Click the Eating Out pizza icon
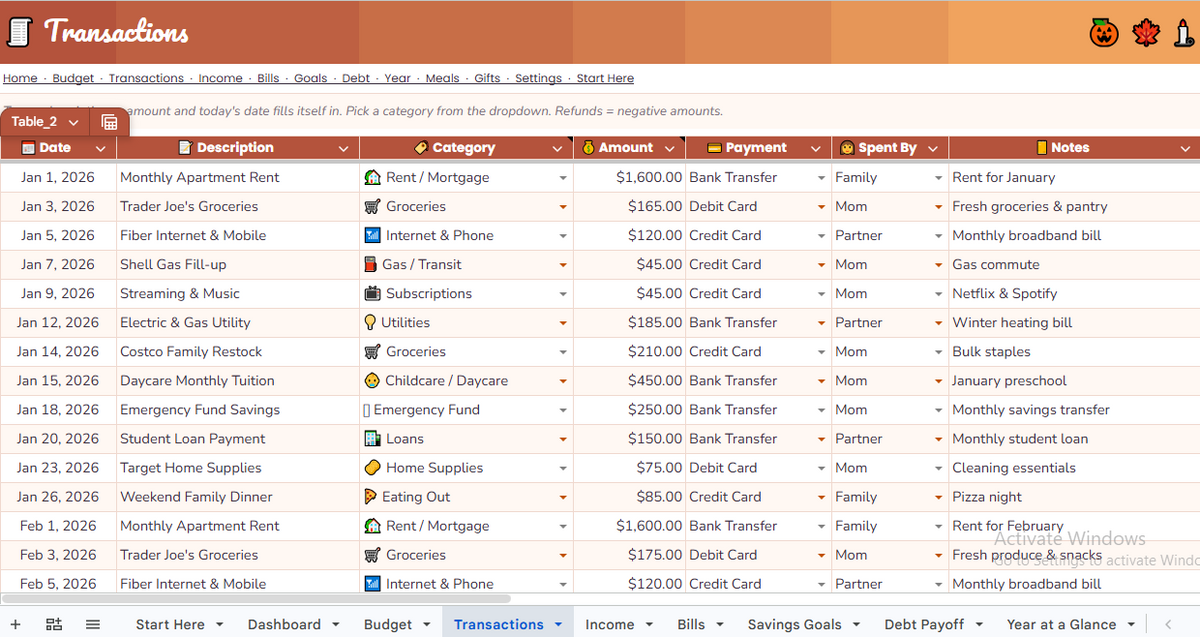Screen dimensions: 1200x637 tap(371, 496)
